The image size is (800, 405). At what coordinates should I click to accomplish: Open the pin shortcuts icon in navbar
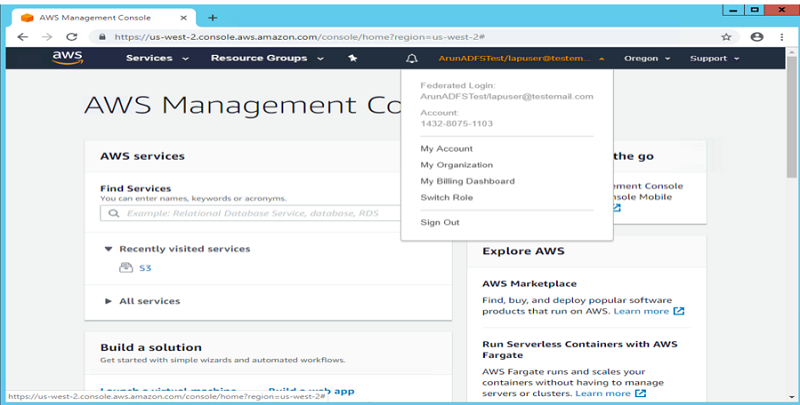point(353,58)
